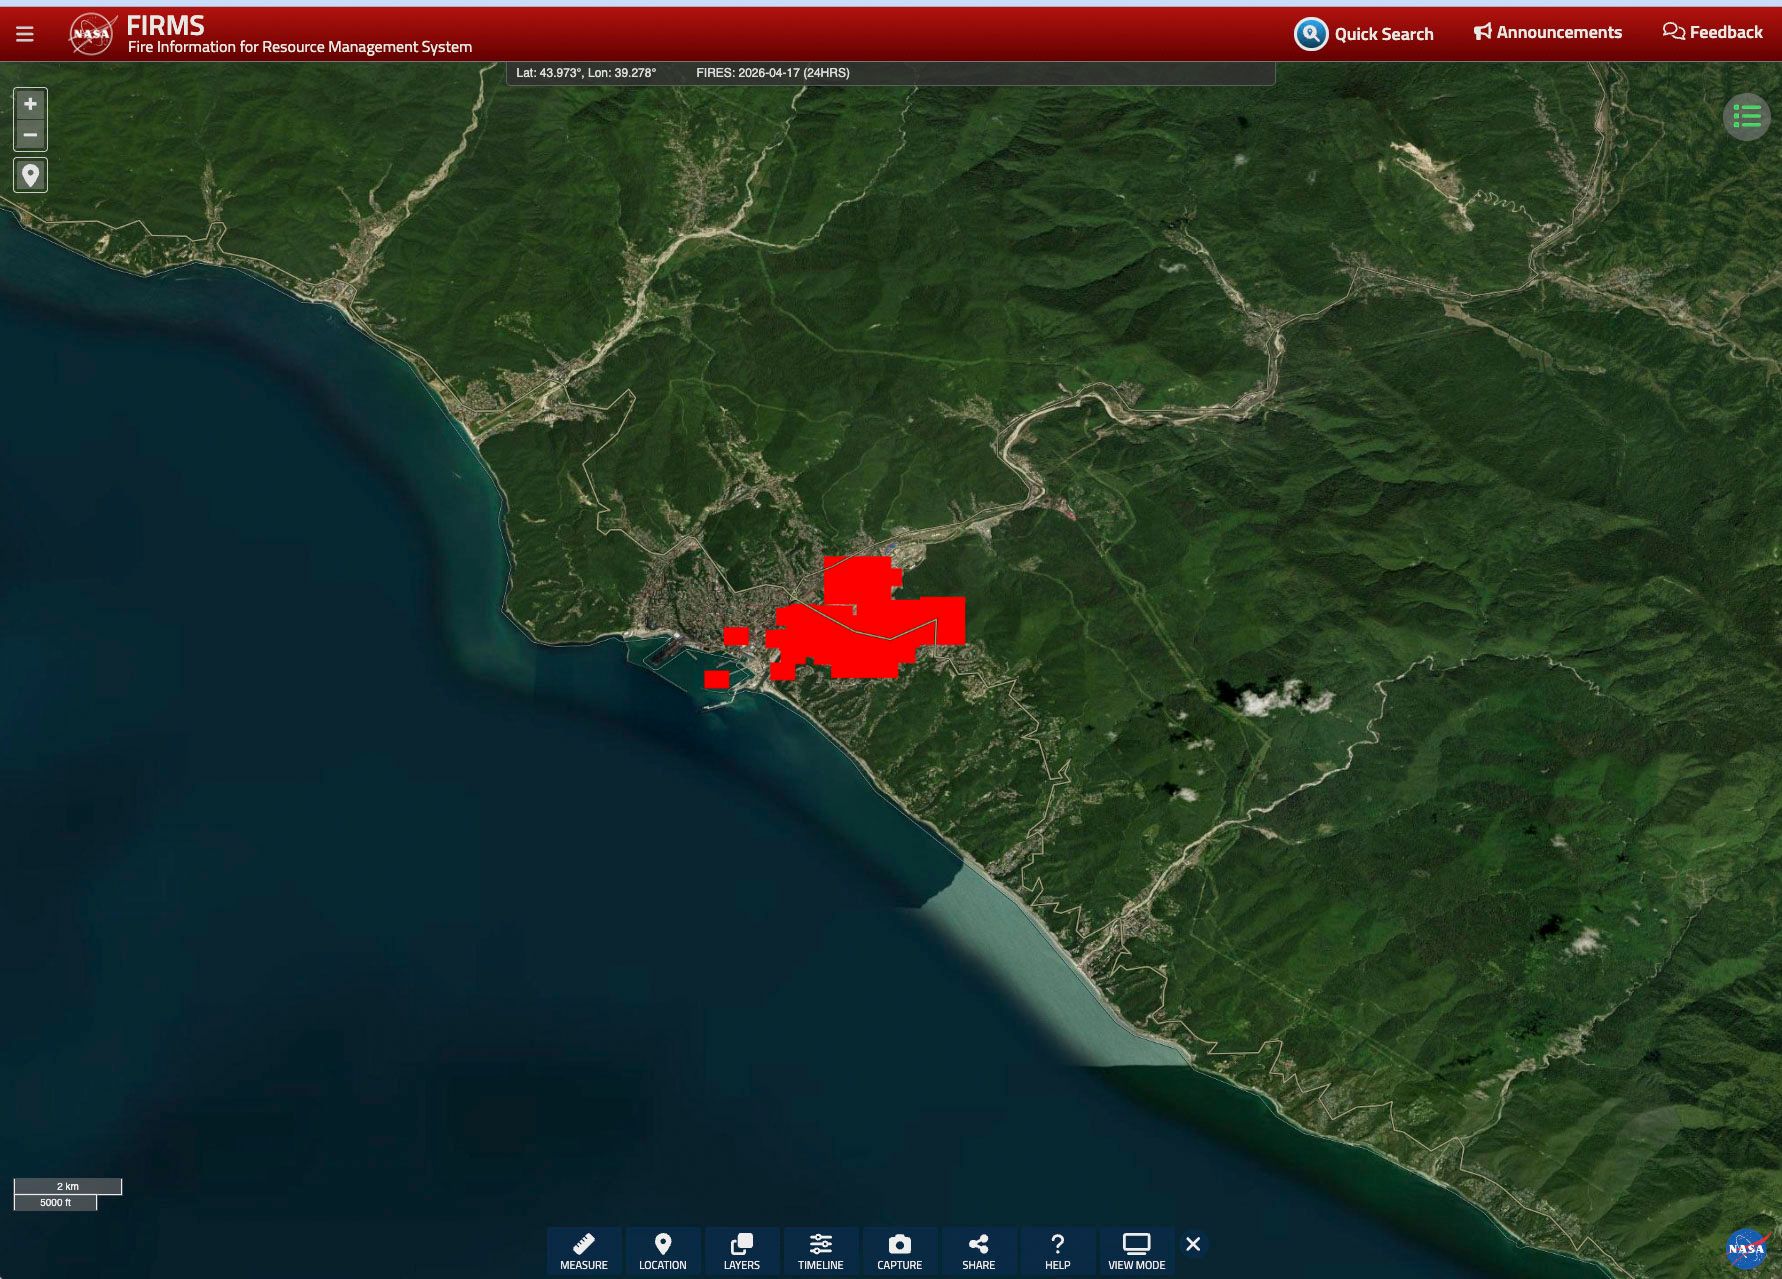Open the Share options
The width and height of the screenshot is (1782, 1279).
979,1251
